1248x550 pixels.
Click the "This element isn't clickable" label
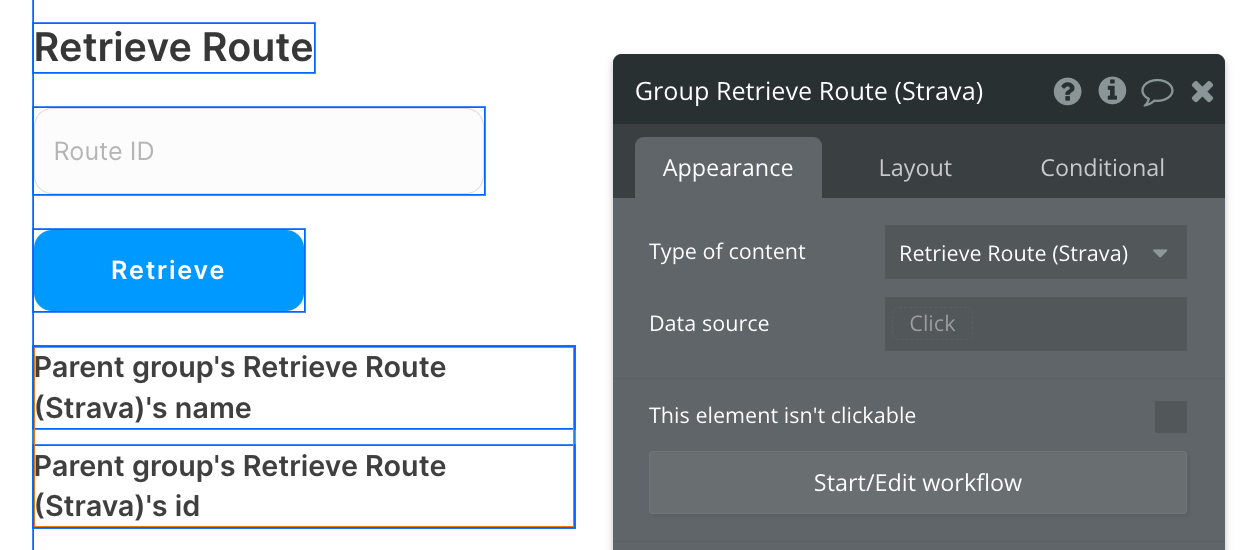click(x=782, y=416)
